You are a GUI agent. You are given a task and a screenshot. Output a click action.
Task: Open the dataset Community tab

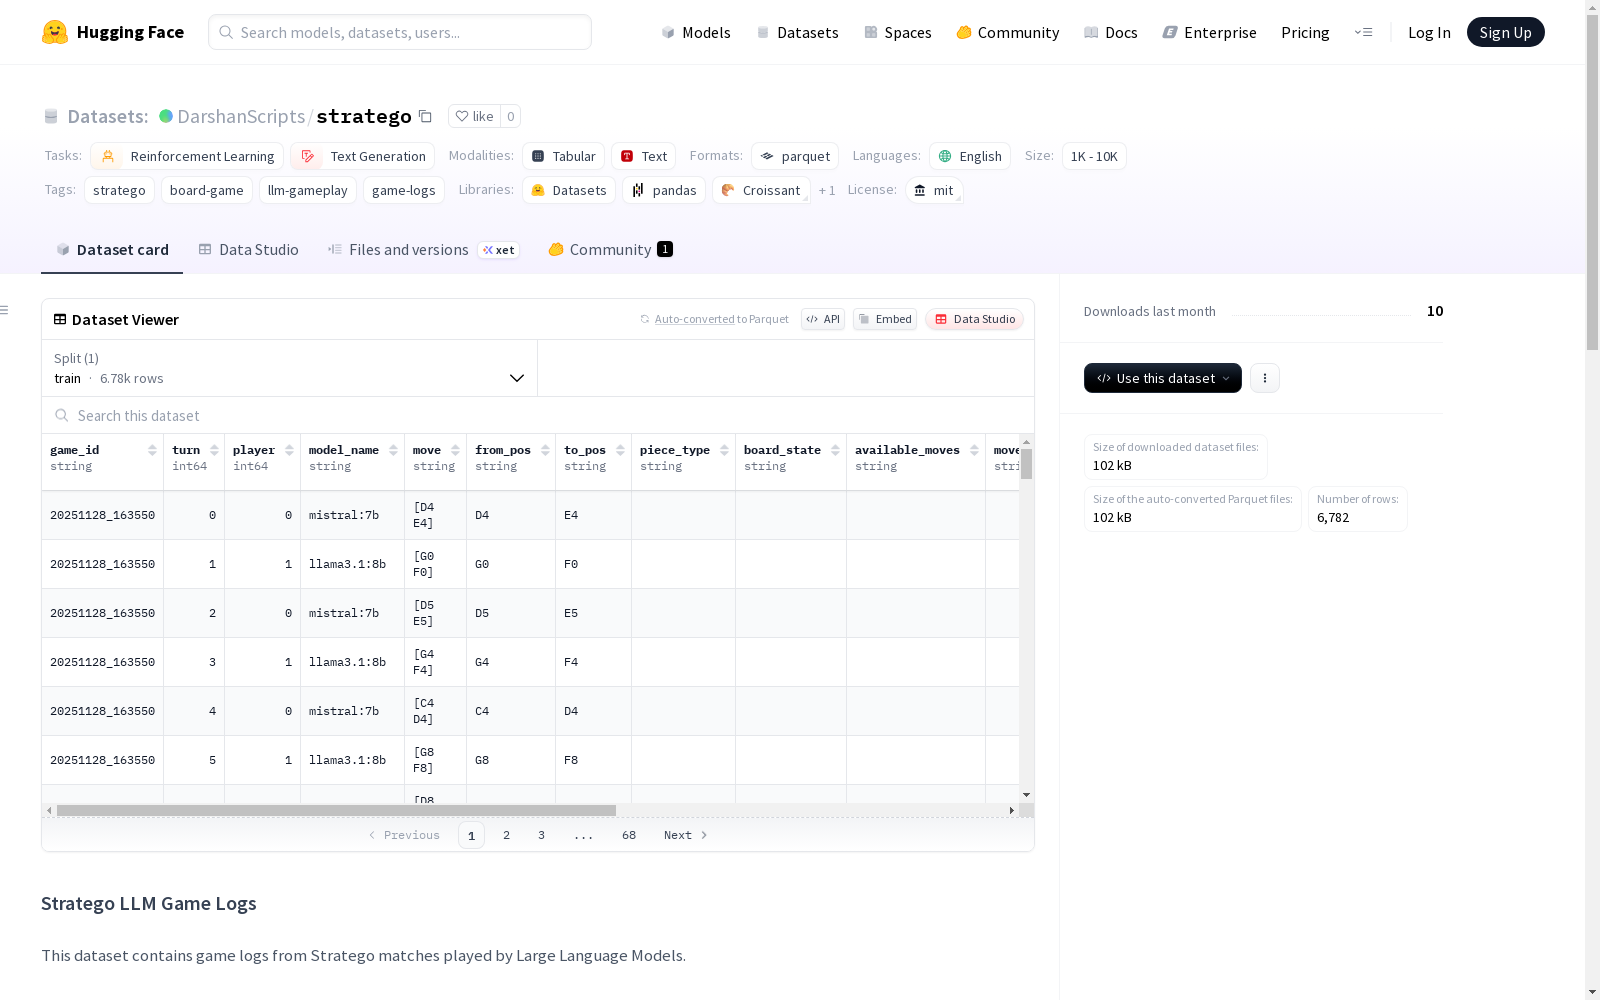click(610, 250)
